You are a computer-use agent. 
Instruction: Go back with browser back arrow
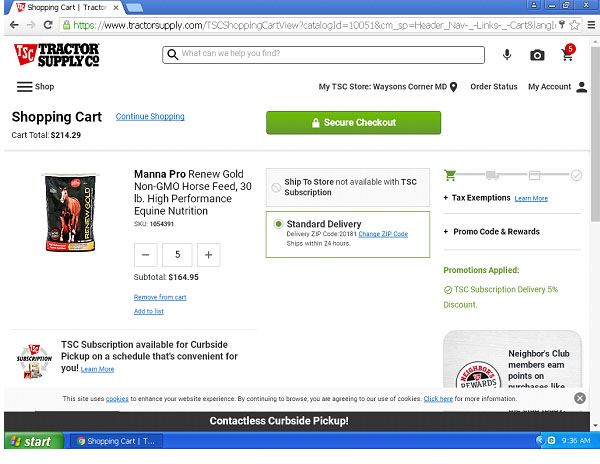click(x=14, y=25)
